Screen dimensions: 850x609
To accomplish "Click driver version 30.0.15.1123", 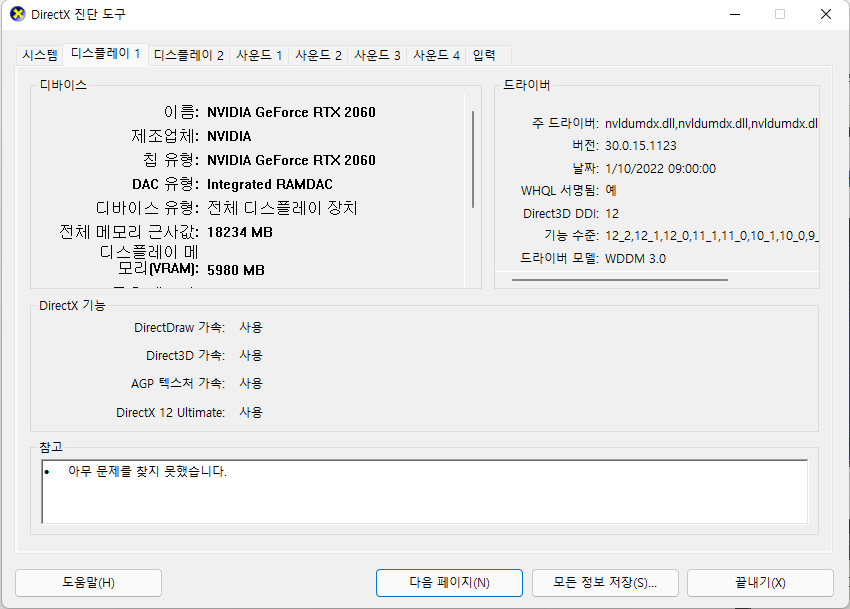I will tap(641, 146).
